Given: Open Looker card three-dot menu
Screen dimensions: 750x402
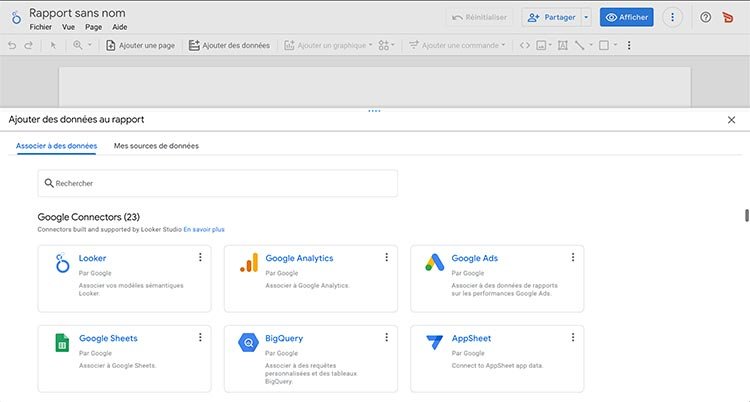Looking at the screenshot, I should pyautogui.click(x=200, y=257).
